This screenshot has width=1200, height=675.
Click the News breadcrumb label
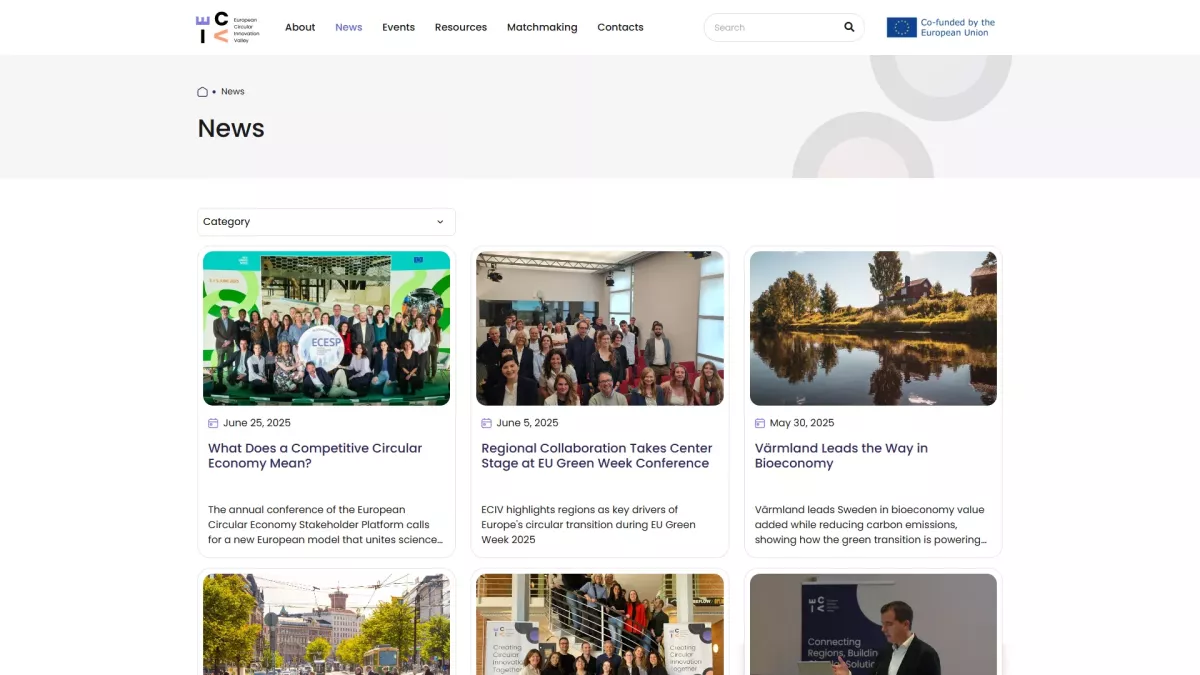coord(233,91)
